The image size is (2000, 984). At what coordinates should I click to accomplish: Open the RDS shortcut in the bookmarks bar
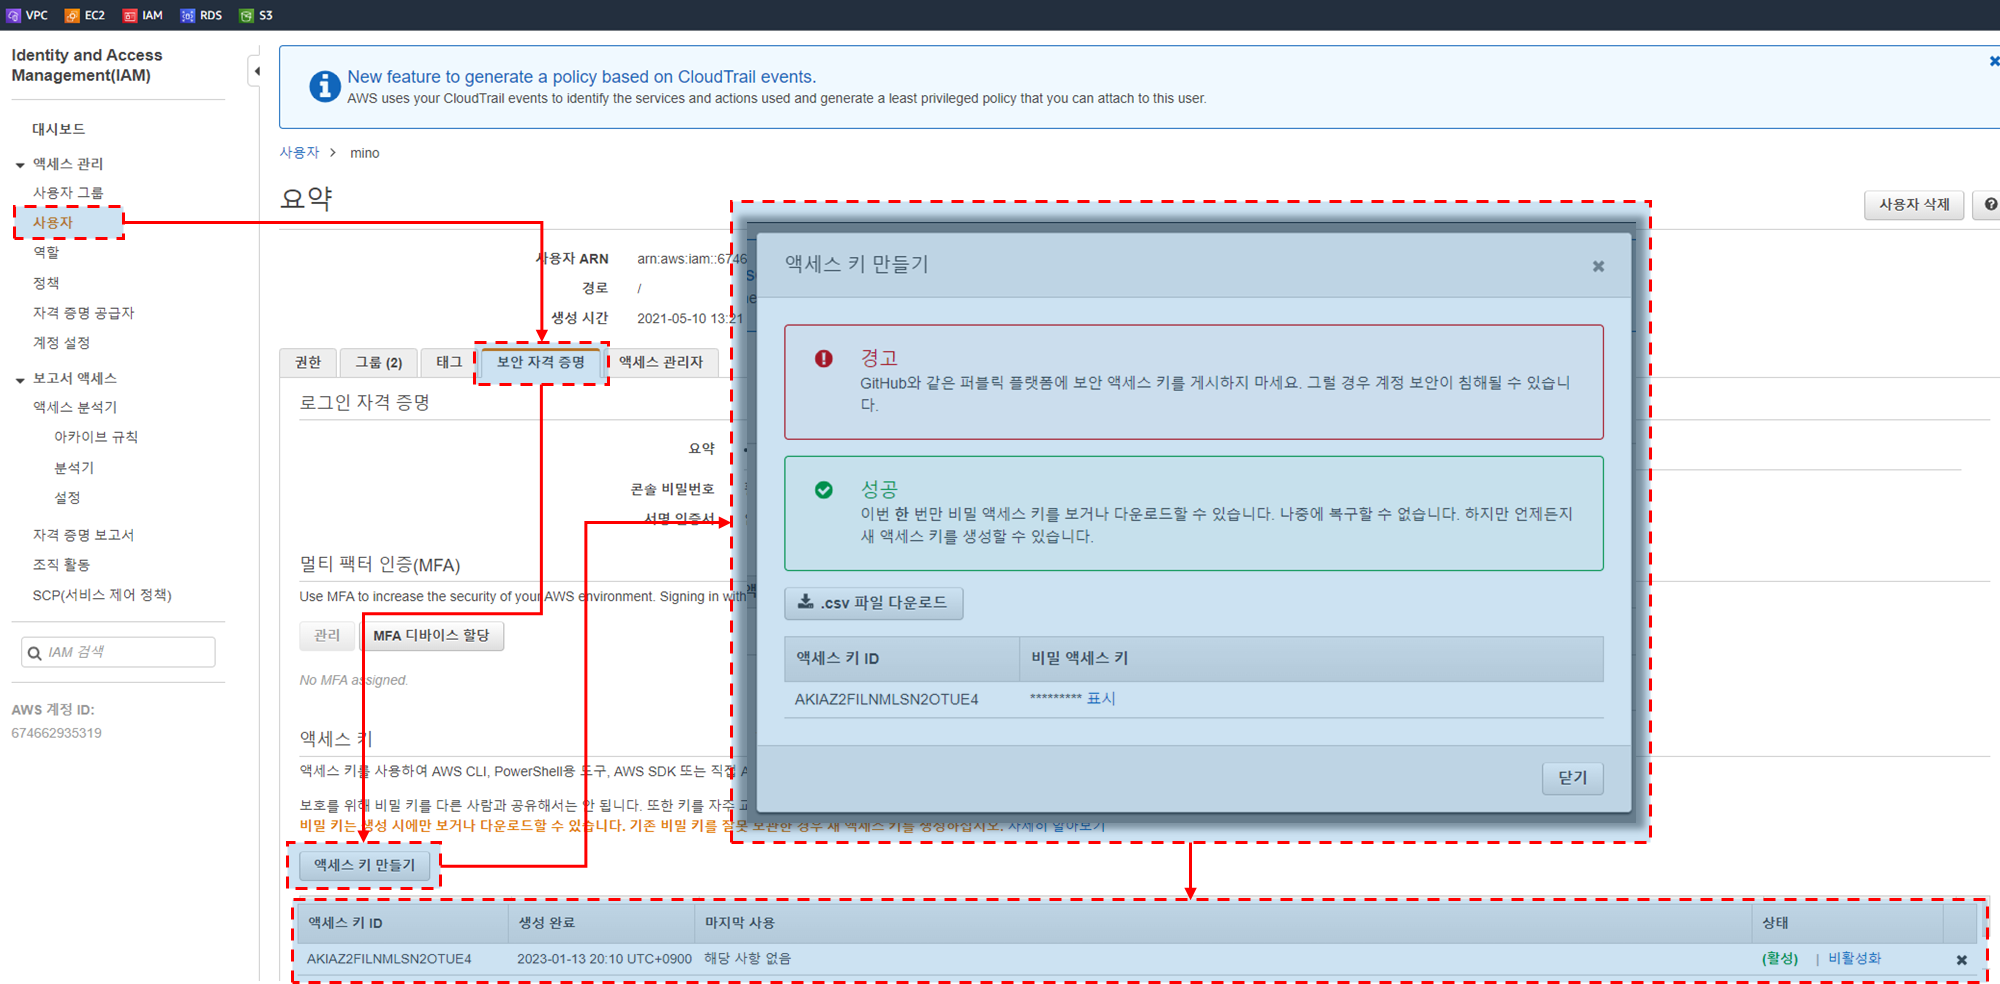click(x=201, y=14)
